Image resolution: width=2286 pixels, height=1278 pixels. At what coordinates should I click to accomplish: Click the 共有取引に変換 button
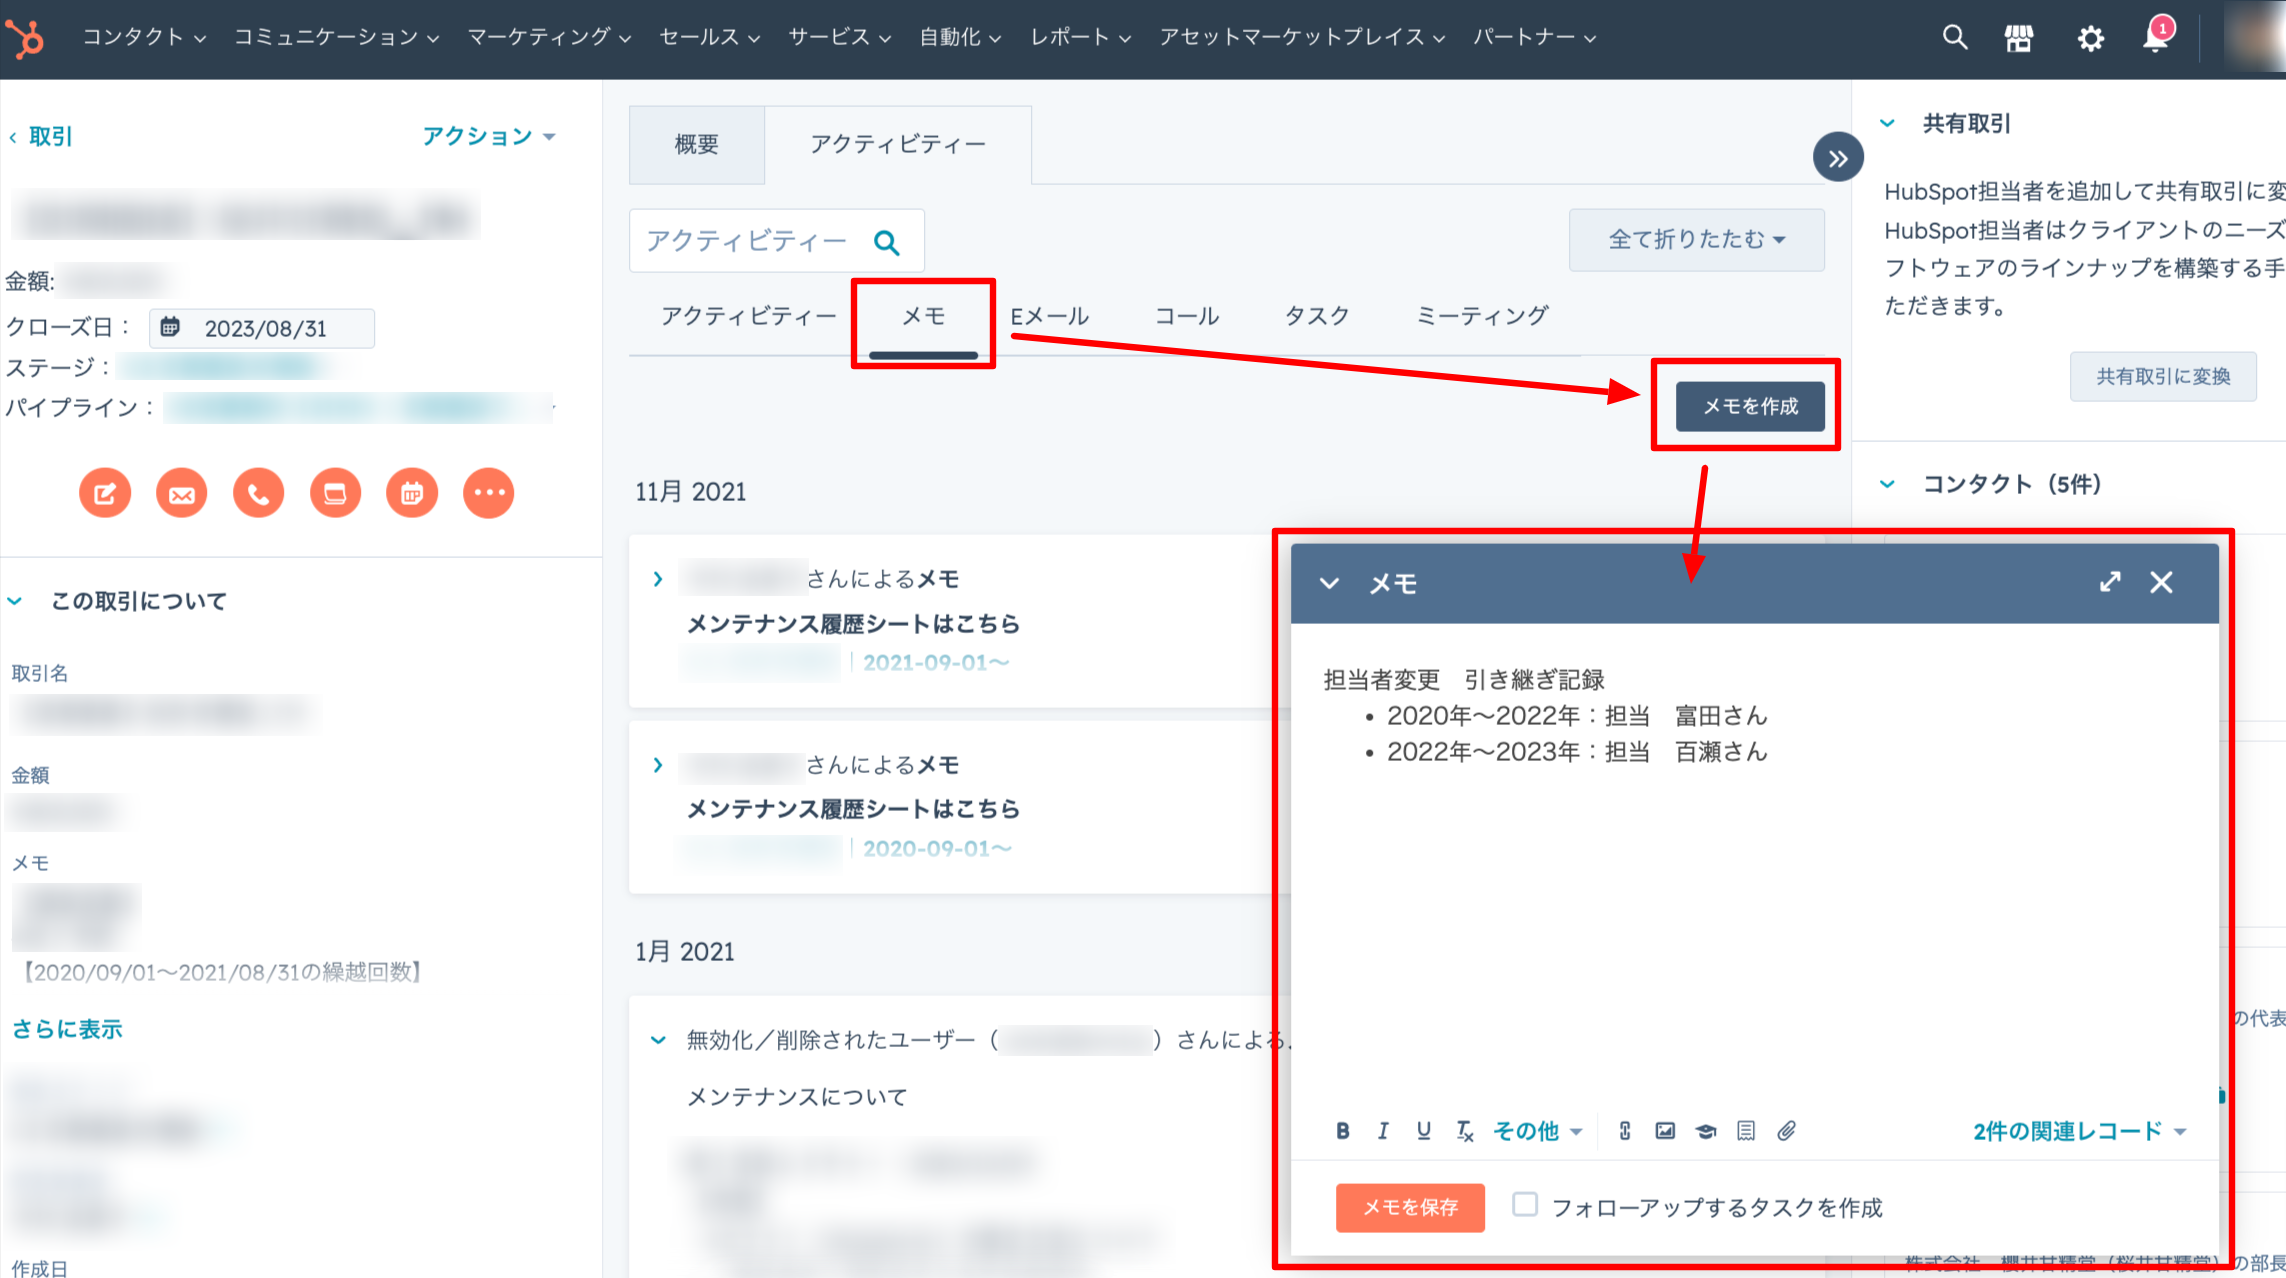click(2163, 376)
